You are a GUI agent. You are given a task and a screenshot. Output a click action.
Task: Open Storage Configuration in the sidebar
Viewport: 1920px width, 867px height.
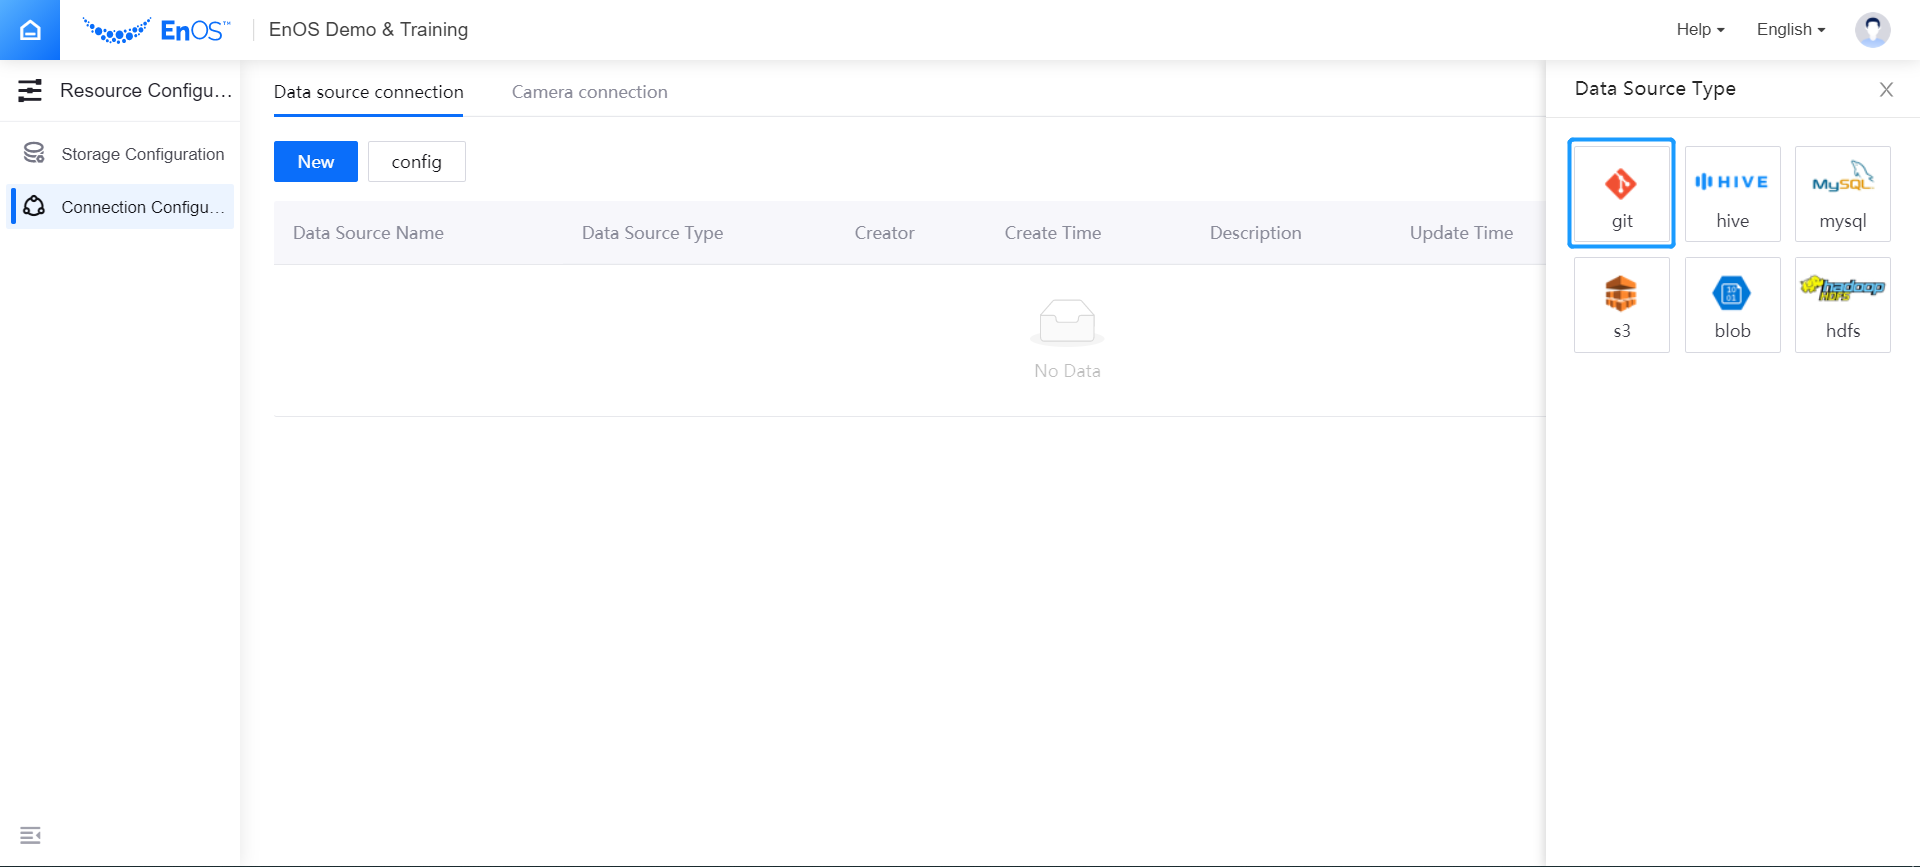[142, 154]
